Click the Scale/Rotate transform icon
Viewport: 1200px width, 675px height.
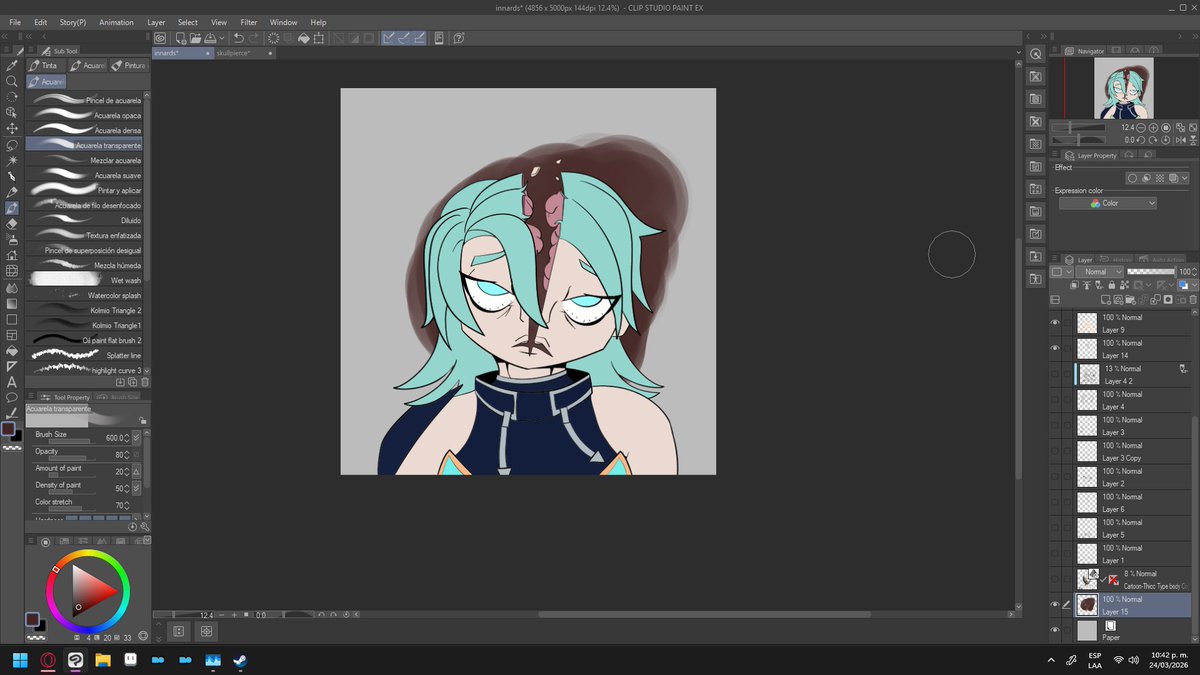pyautogui.click(x=319, y=38)
